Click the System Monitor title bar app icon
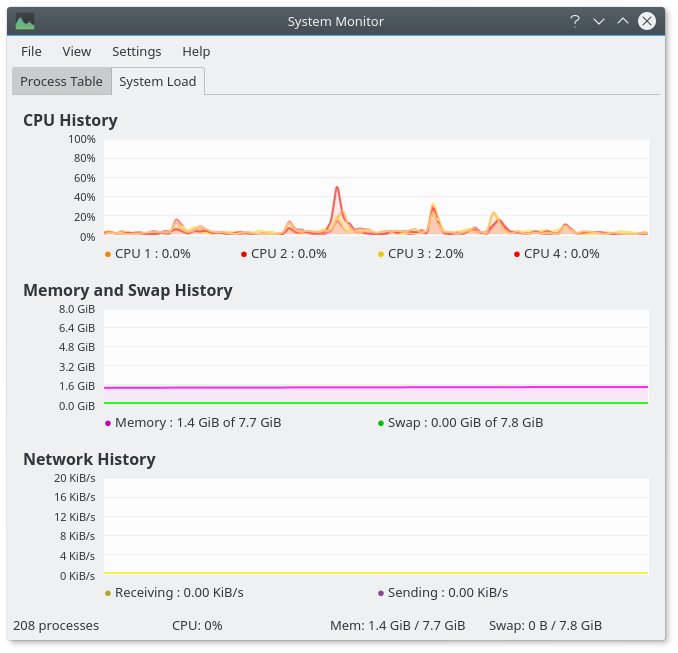The image size is (678, 653). (x=25, y=21)
